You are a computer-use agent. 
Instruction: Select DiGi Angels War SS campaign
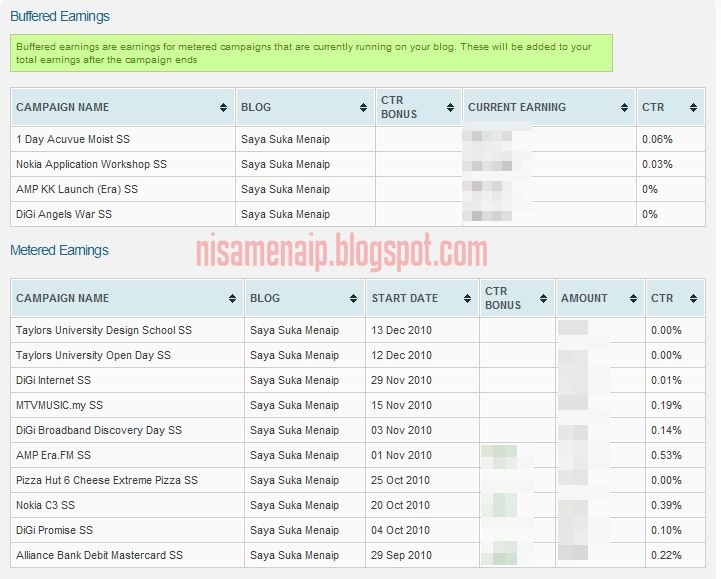click(64, 214)
